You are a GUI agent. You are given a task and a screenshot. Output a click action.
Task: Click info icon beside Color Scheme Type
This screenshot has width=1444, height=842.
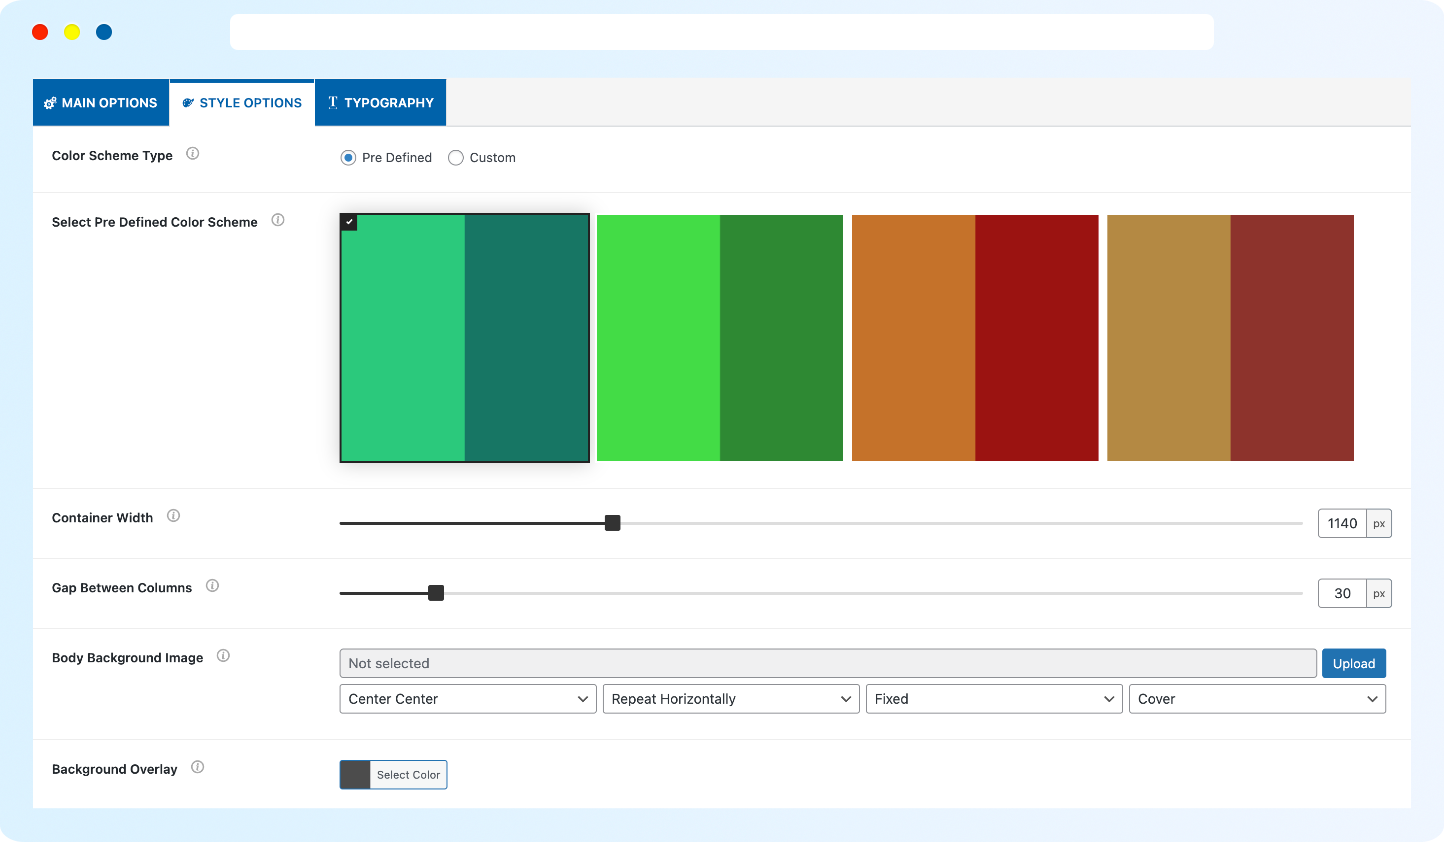pyautogui.click(x=193, y=154)
